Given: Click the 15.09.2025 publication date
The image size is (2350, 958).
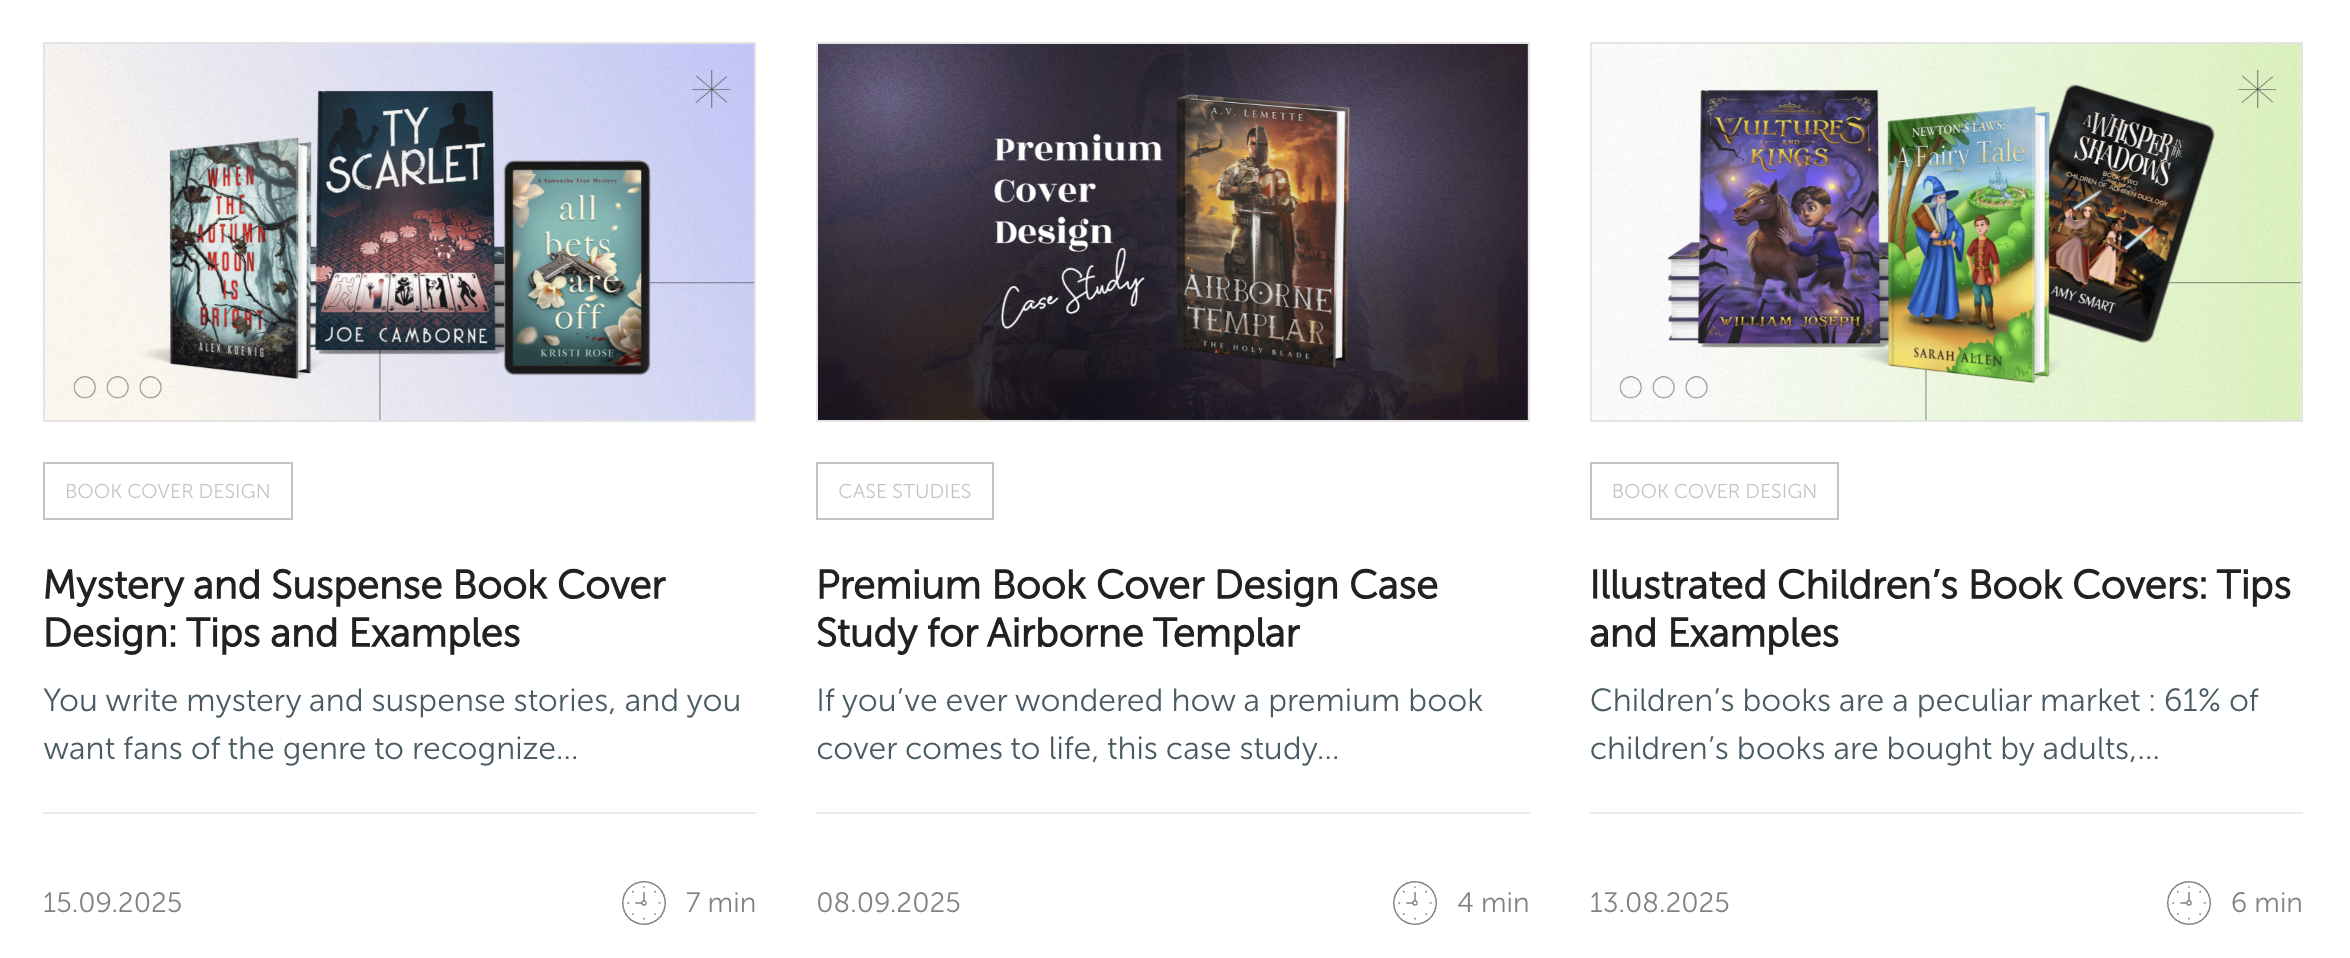Looking at the screenshot, I should (x=112, y=903).
